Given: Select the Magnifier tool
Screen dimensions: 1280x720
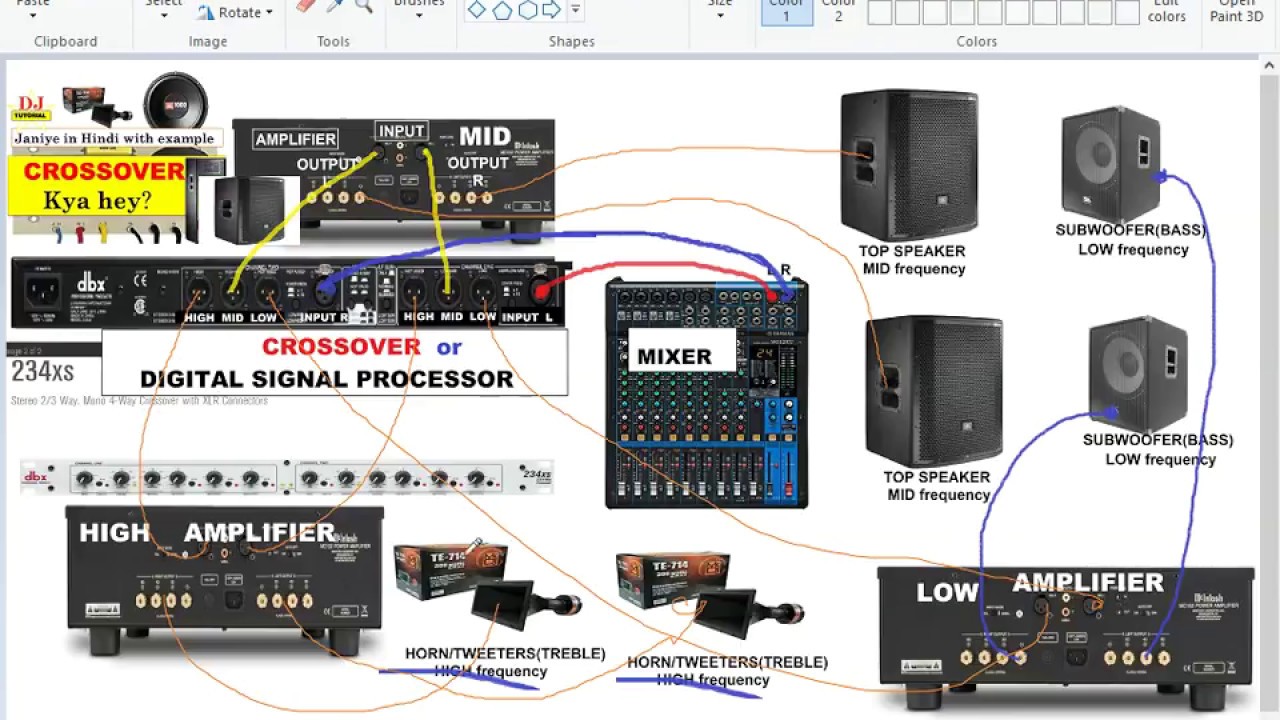Looking at the screenshot, I should [363, 5].
